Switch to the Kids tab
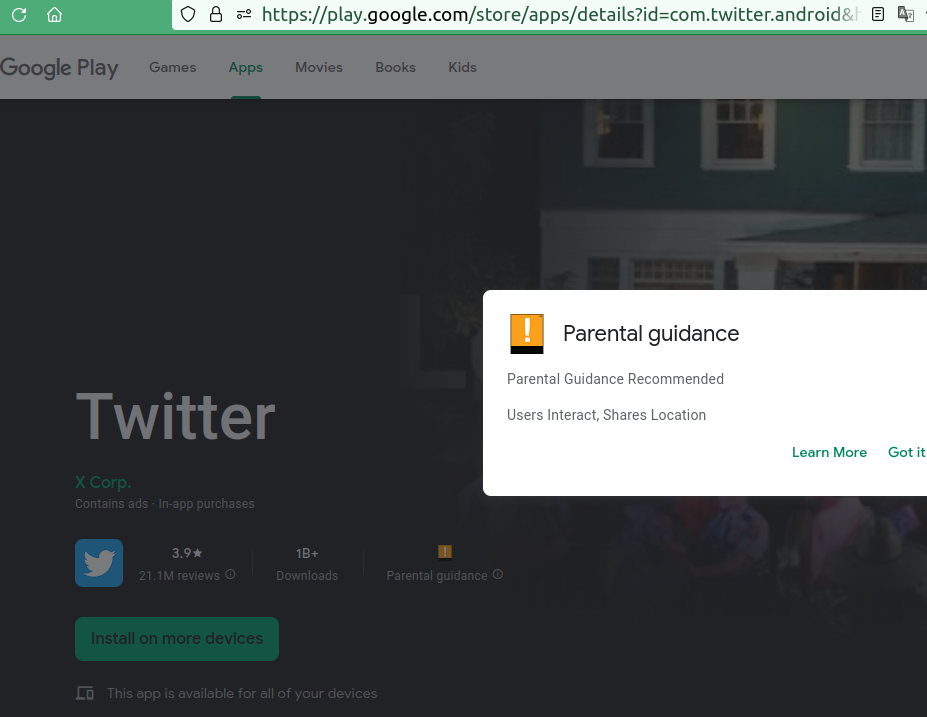The image size is (927, 717). click(x=462, y=67)
